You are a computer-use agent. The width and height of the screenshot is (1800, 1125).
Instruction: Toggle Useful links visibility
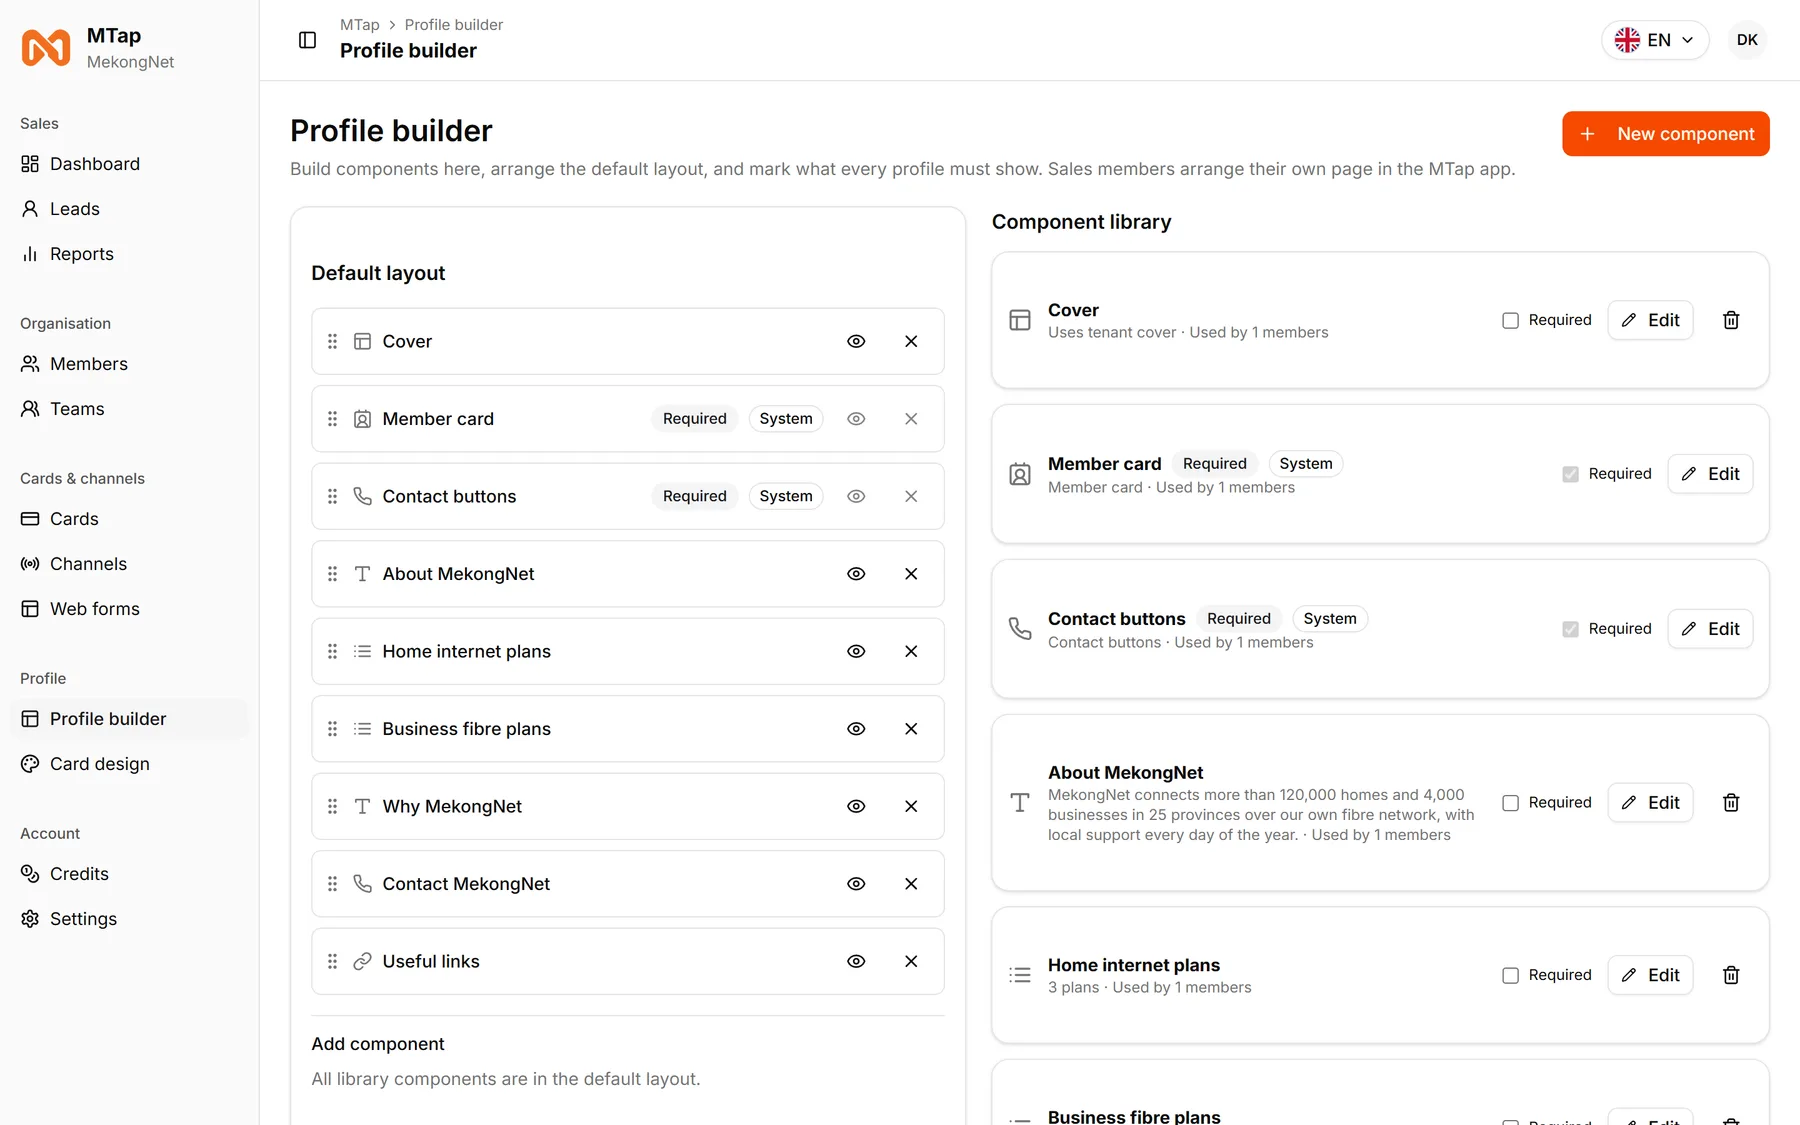click(x=856, y=961)
